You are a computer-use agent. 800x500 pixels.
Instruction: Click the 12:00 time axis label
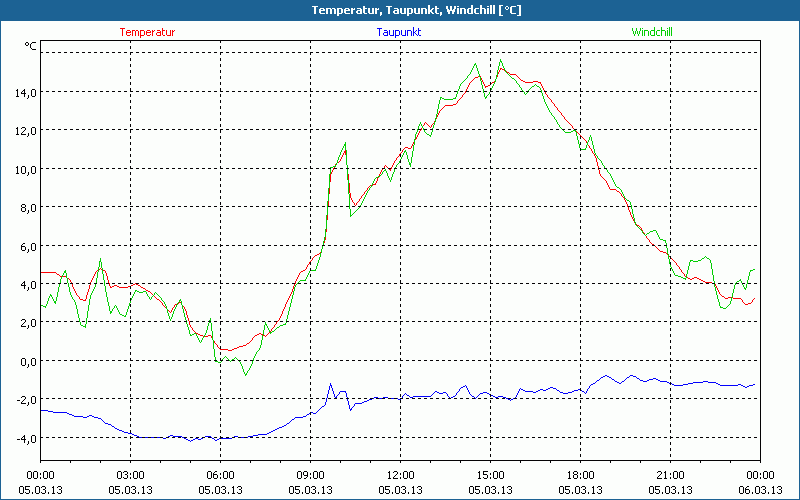tap(401, 476)
